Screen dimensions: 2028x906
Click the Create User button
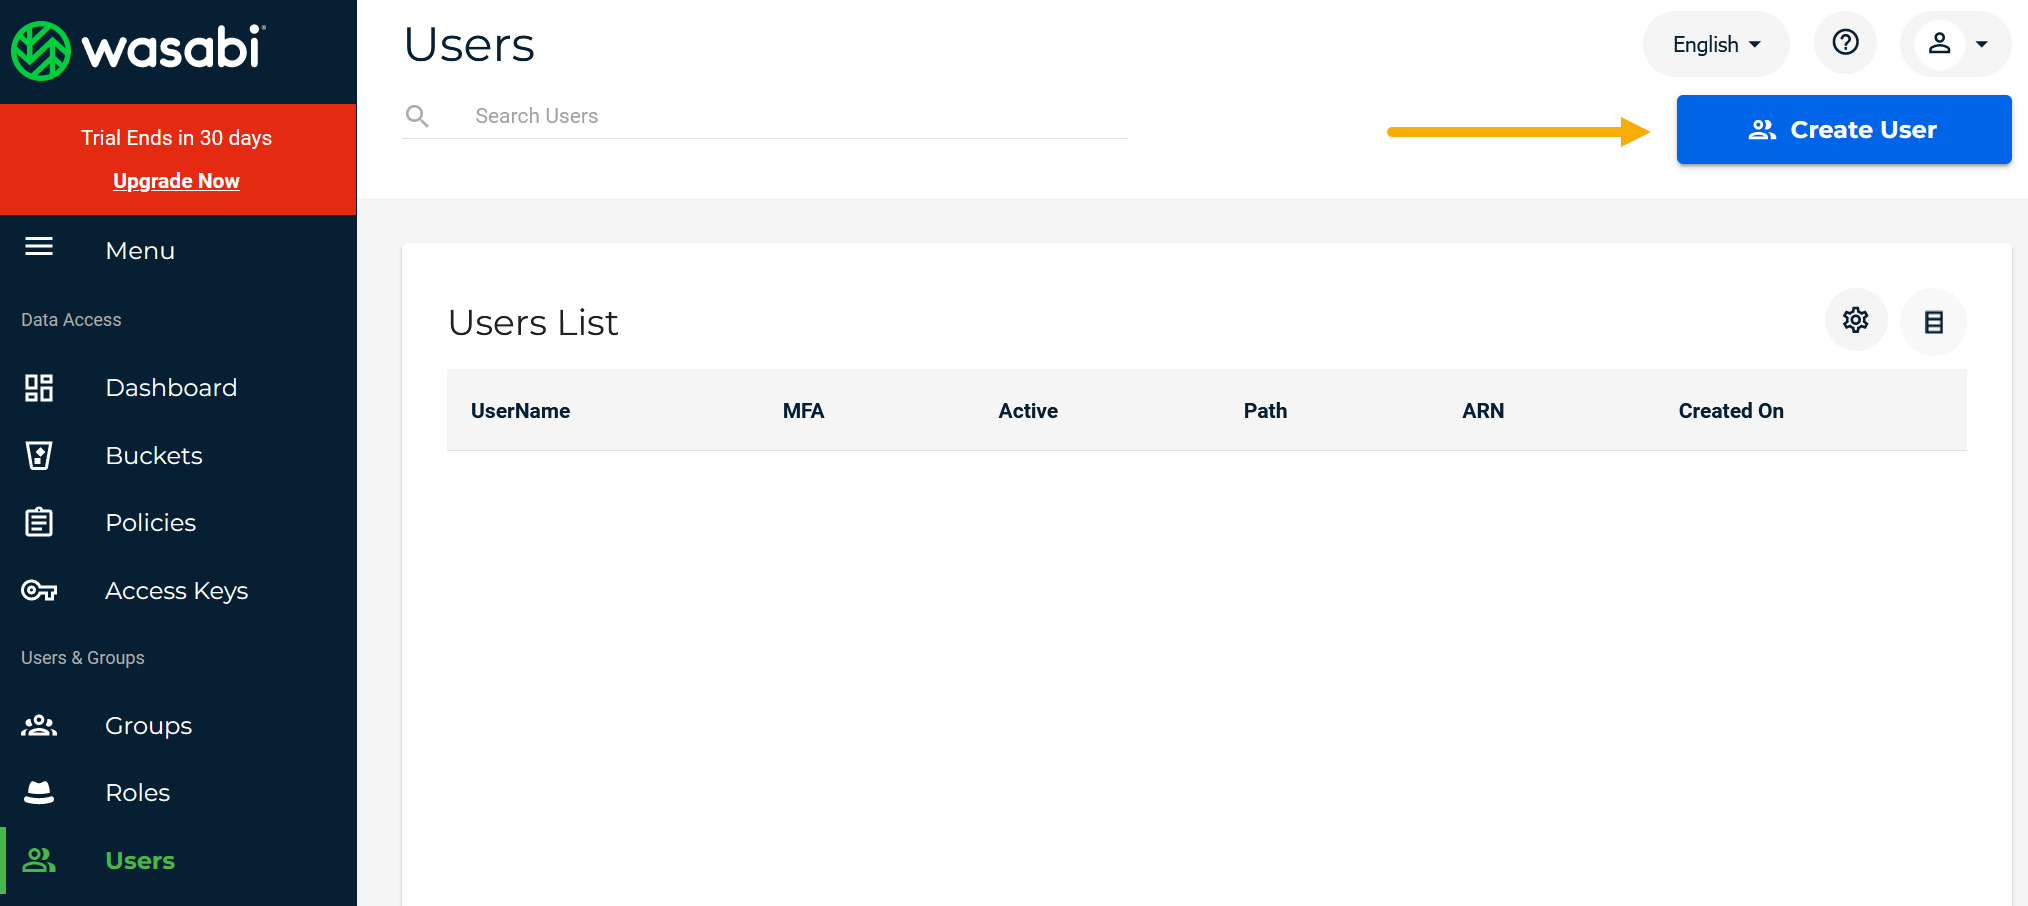pyautogui.click(x=1843, y=130)
